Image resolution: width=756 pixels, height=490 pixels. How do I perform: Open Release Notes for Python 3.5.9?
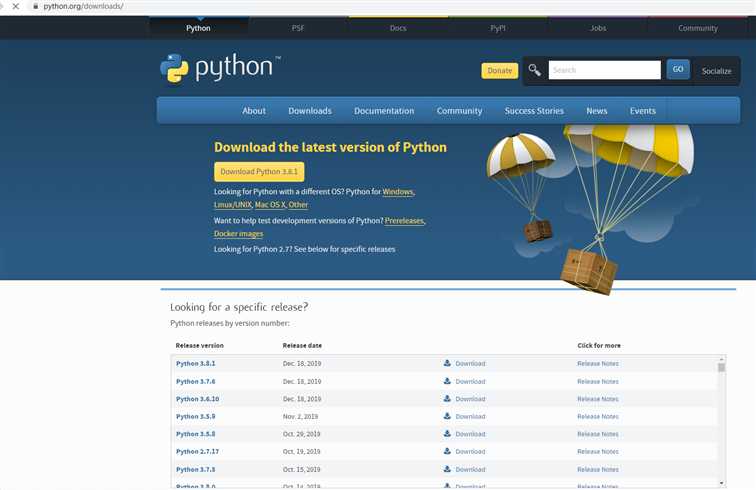click(x=598, y=416)
